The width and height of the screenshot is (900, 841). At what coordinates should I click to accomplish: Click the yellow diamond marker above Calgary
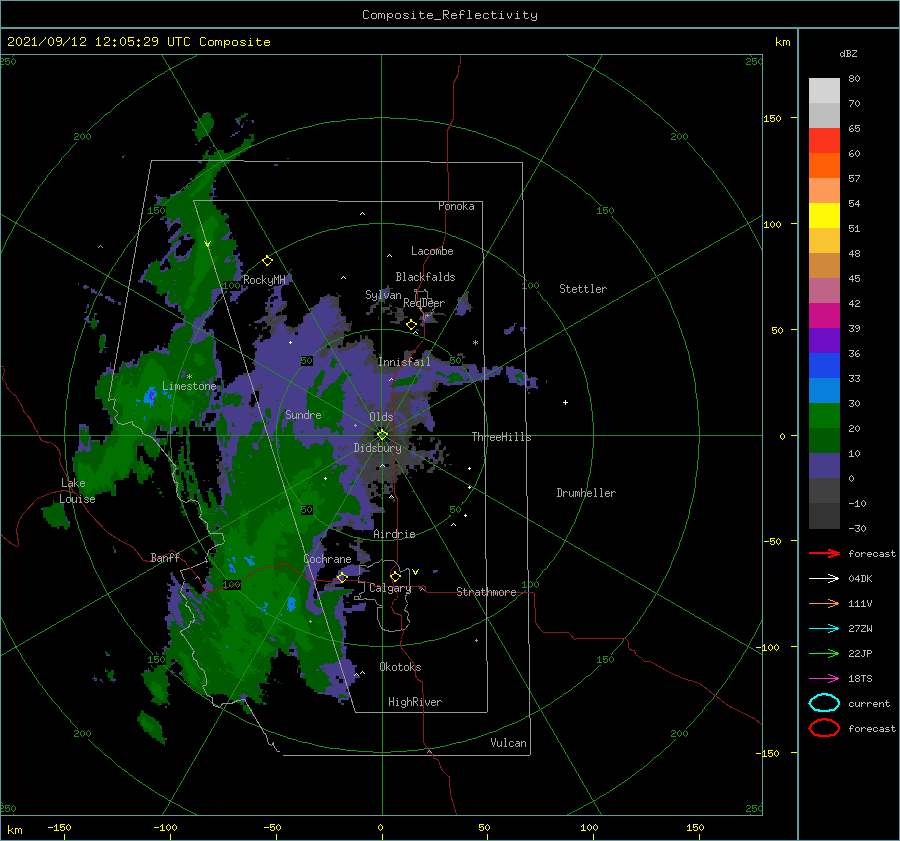[x=395, y=576]
